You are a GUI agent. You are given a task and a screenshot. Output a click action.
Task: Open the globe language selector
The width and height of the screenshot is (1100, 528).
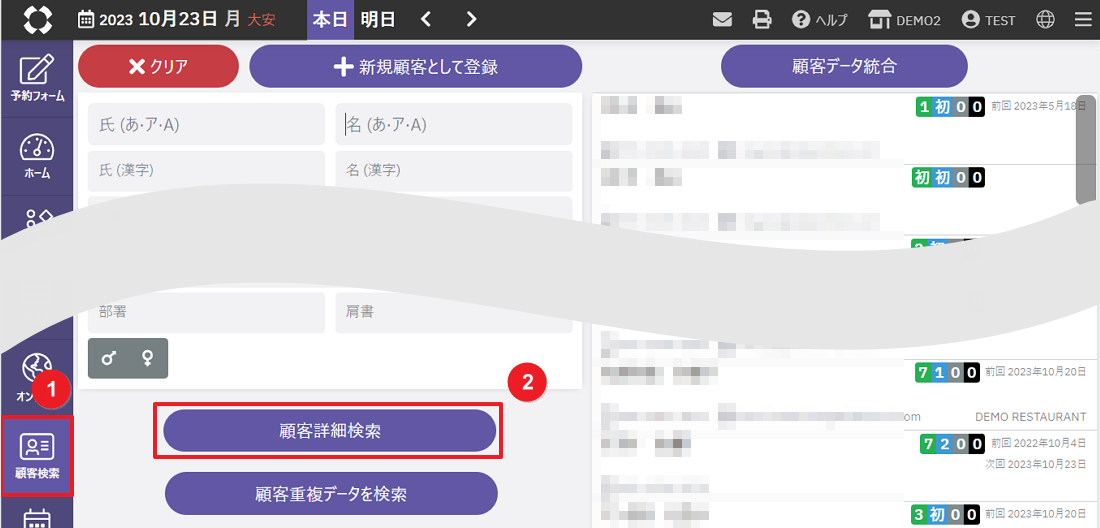click(1045, 20)
